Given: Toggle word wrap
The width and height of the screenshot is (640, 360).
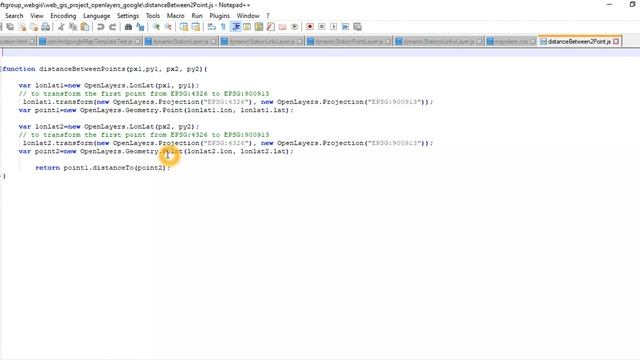Looking at the screenshot, I should [x=211, y=27].
